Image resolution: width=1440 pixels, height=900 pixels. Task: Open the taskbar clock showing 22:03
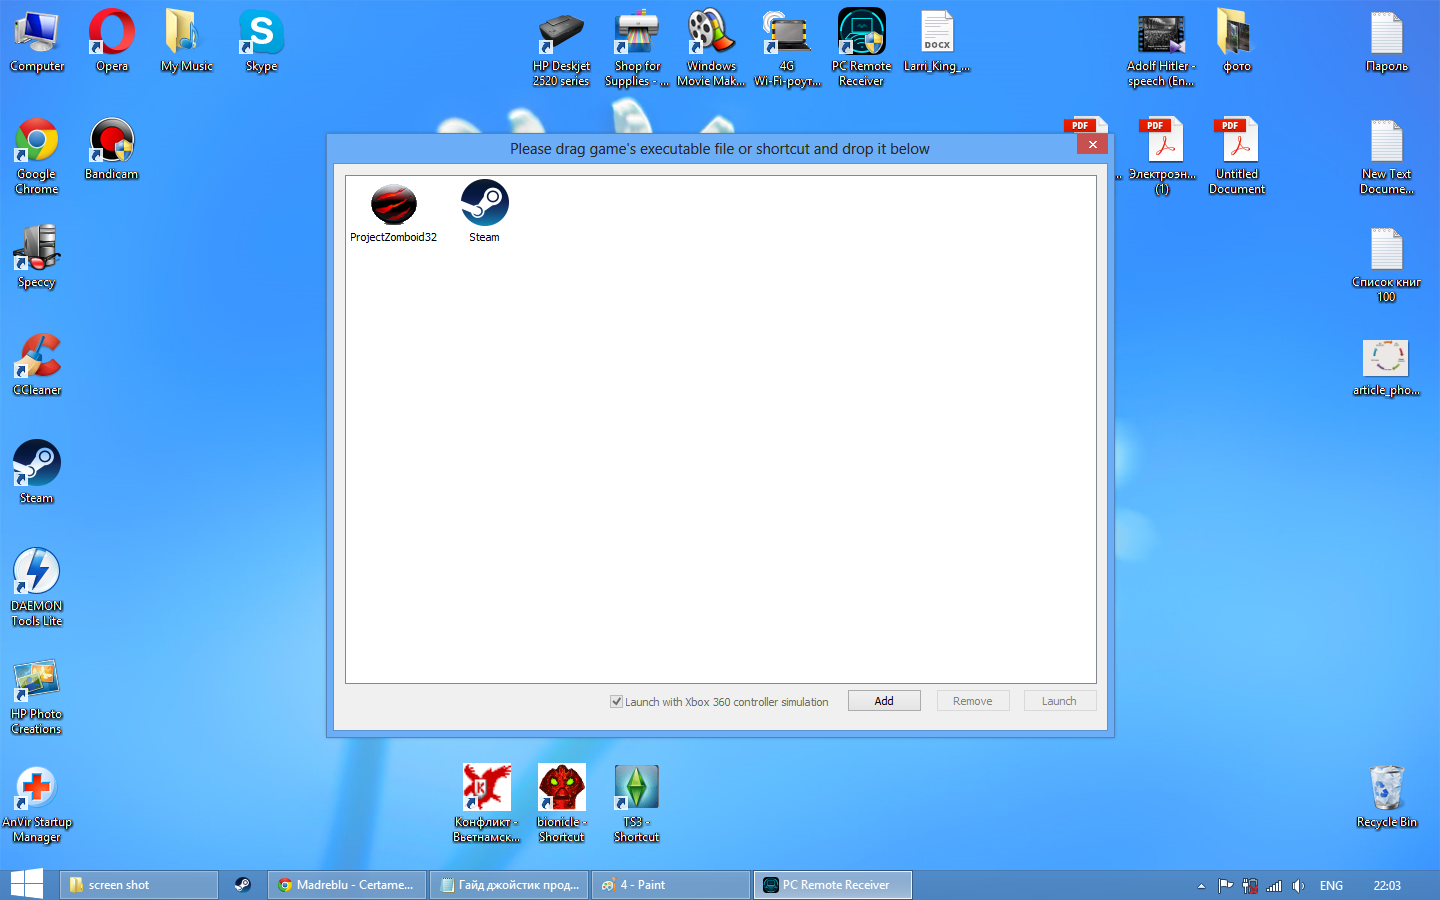[x=1387, y=886]
